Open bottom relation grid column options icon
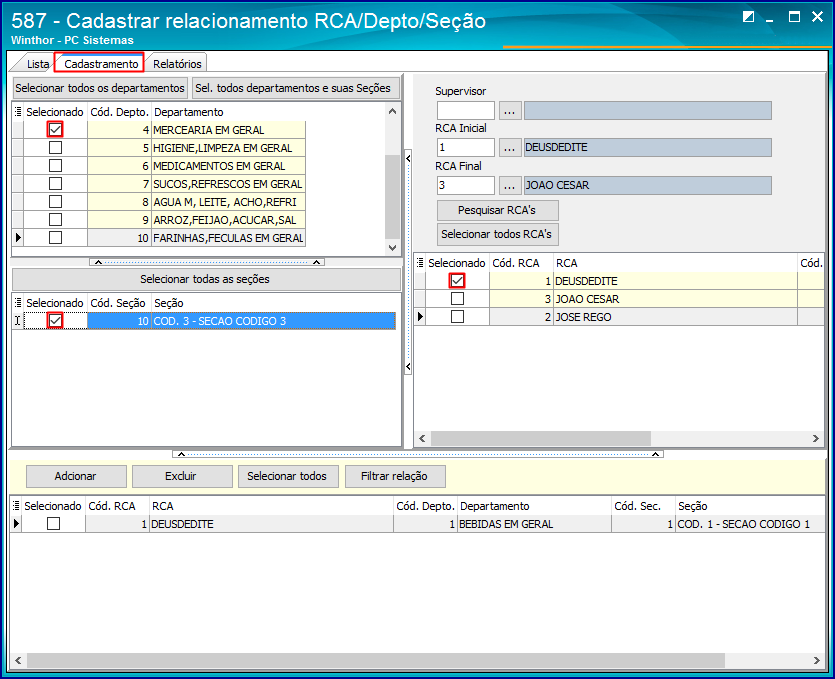The height and width of the screenshot is (679, 835). [x=16, y=505]
